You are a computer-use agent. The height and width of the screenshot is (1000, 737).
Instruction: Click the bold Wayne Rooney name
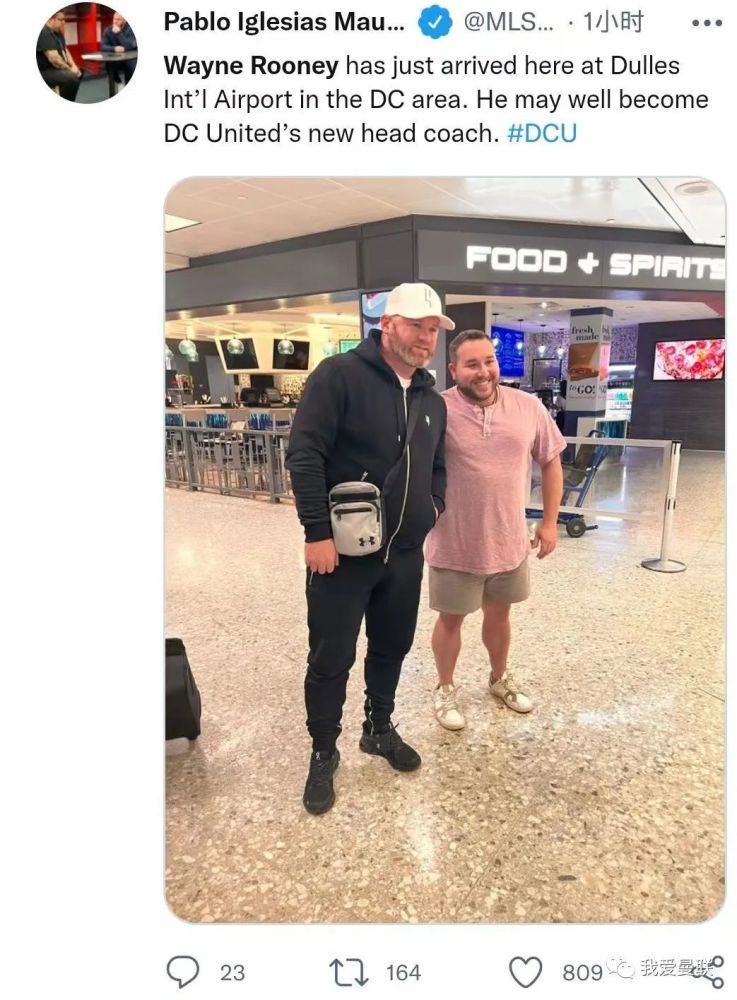[x=251, y=66]
